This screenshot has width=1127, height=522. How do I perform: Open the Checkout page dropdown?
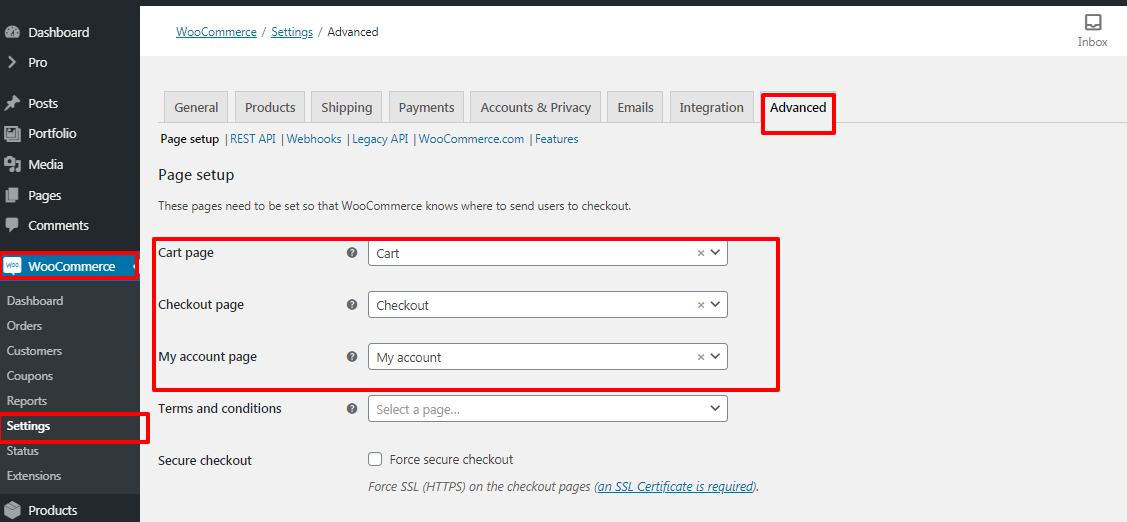(x=548, y=305)
